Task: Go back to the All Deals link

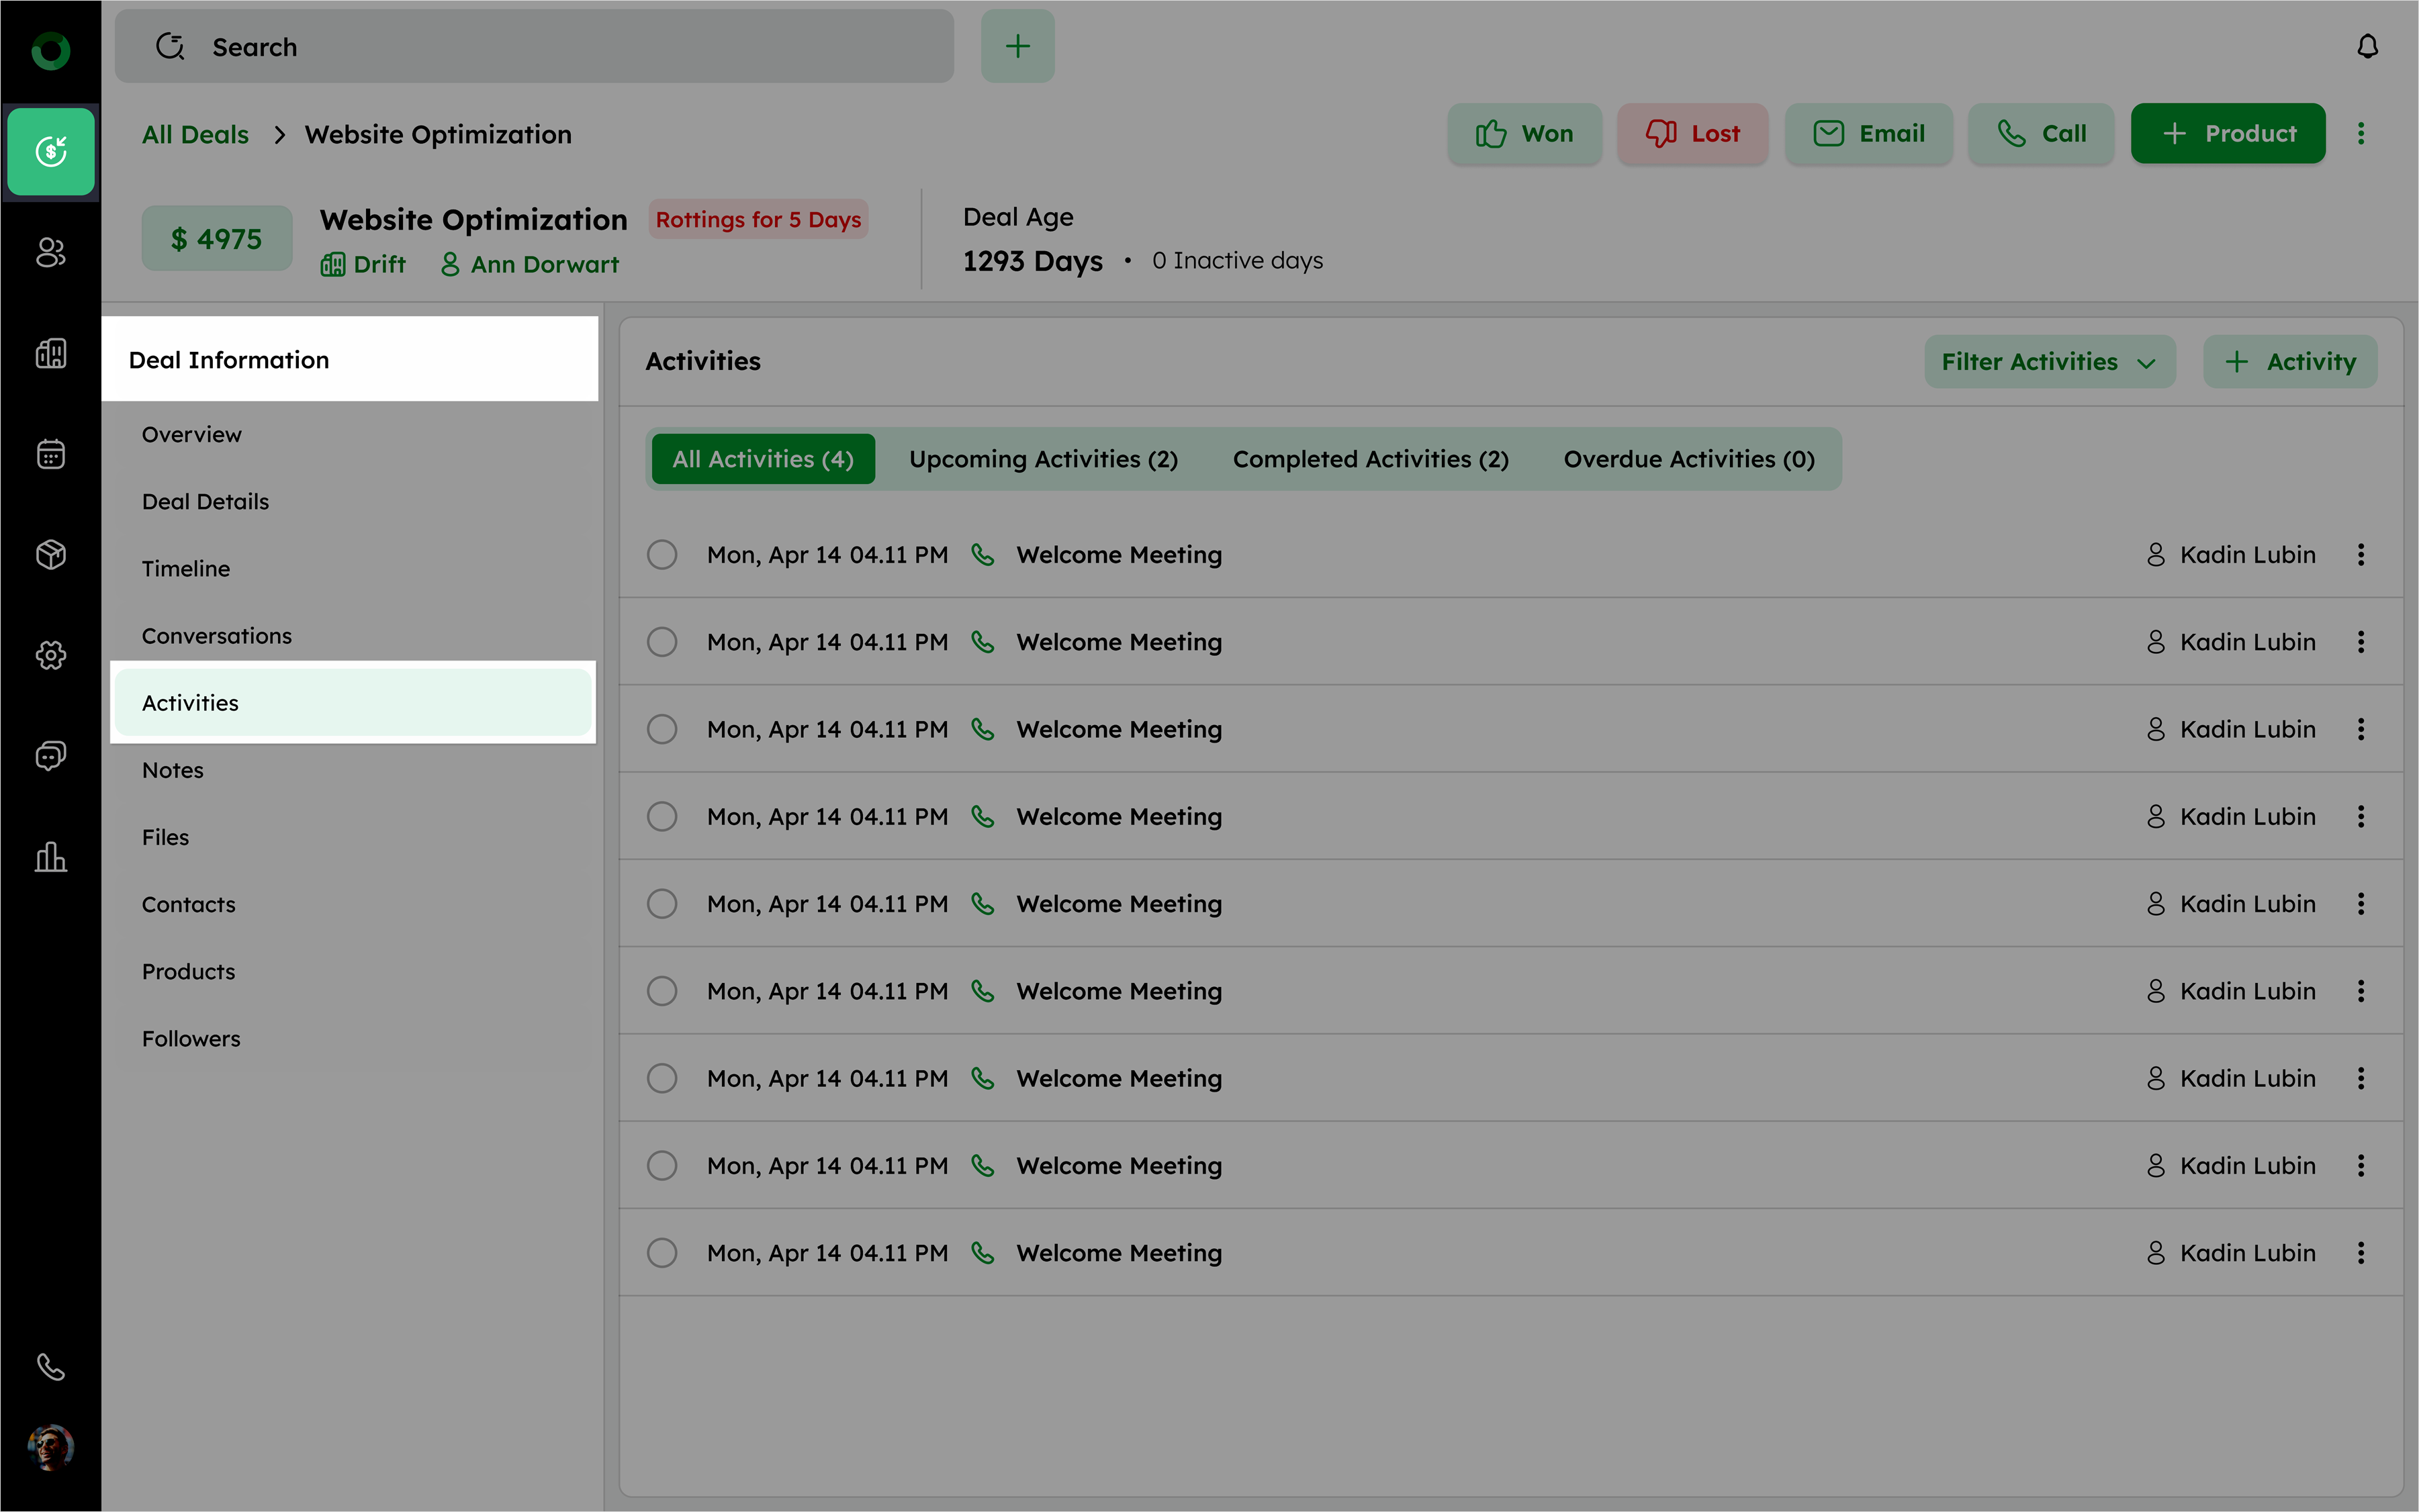Action: (x=195, y=135)
